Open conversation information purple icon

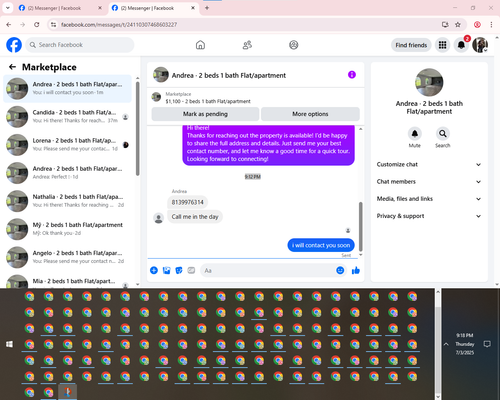[352, 75]
